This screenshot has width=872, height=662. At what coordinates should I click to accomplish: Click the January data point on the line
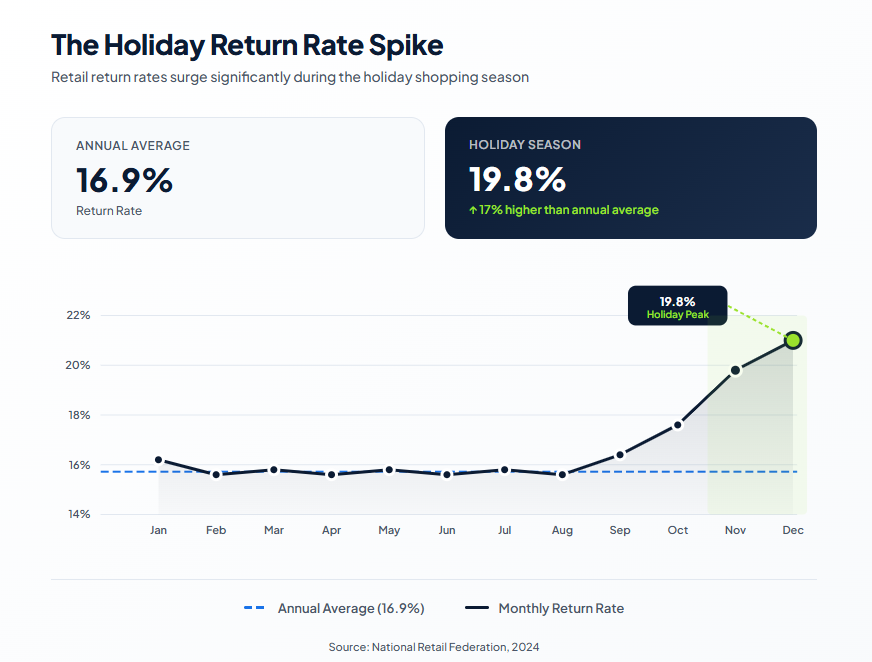click(x=158, y=460)
